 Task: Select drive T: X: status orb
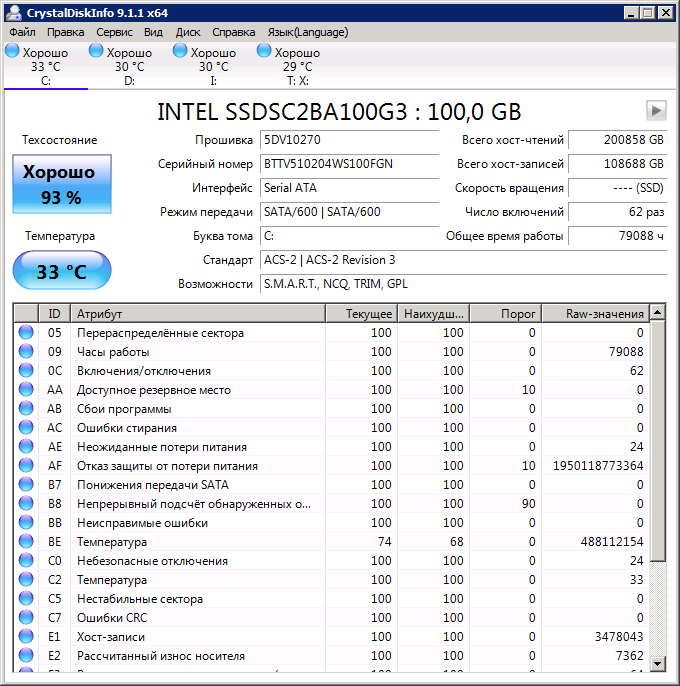click(x=264, y=51)
